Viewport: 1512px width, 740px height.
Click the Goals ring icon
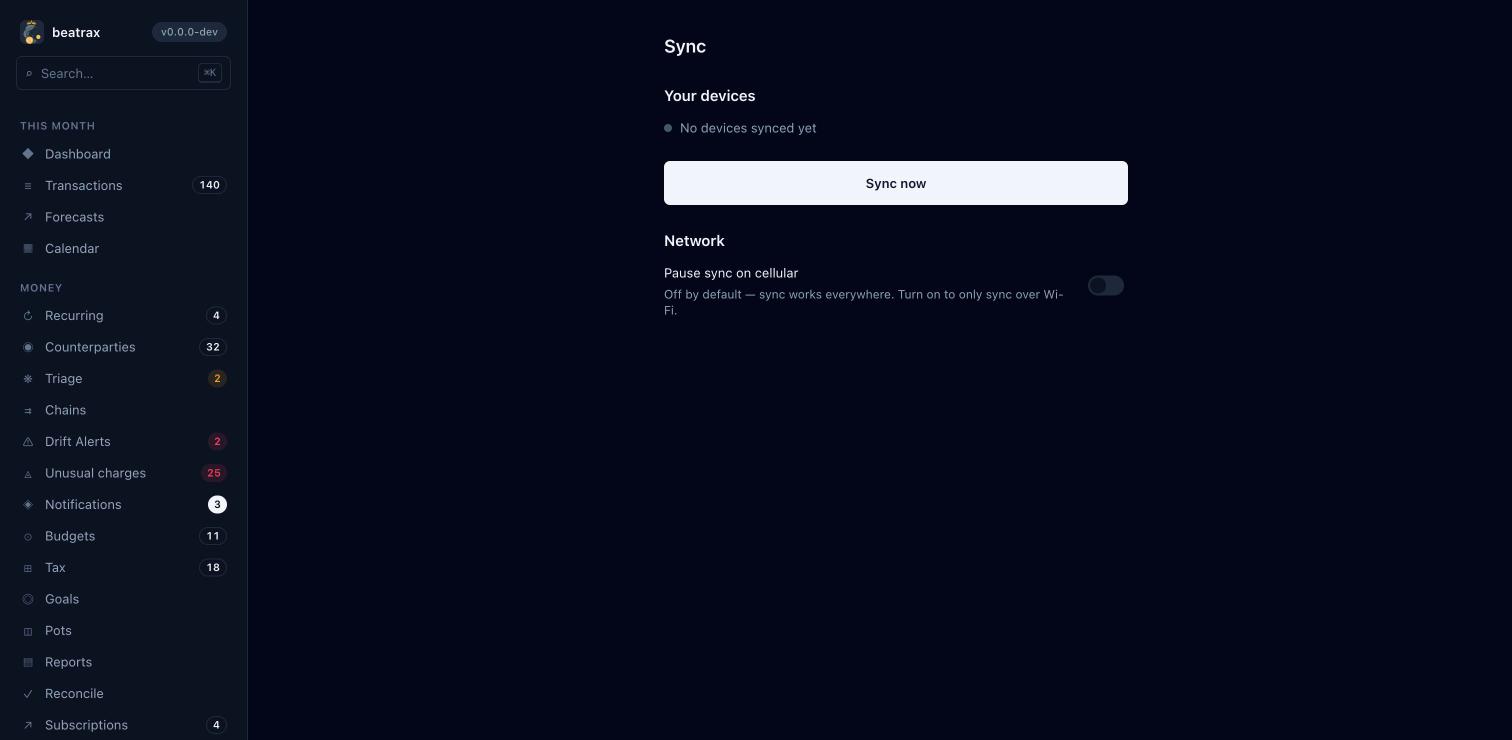coord(28,599)
